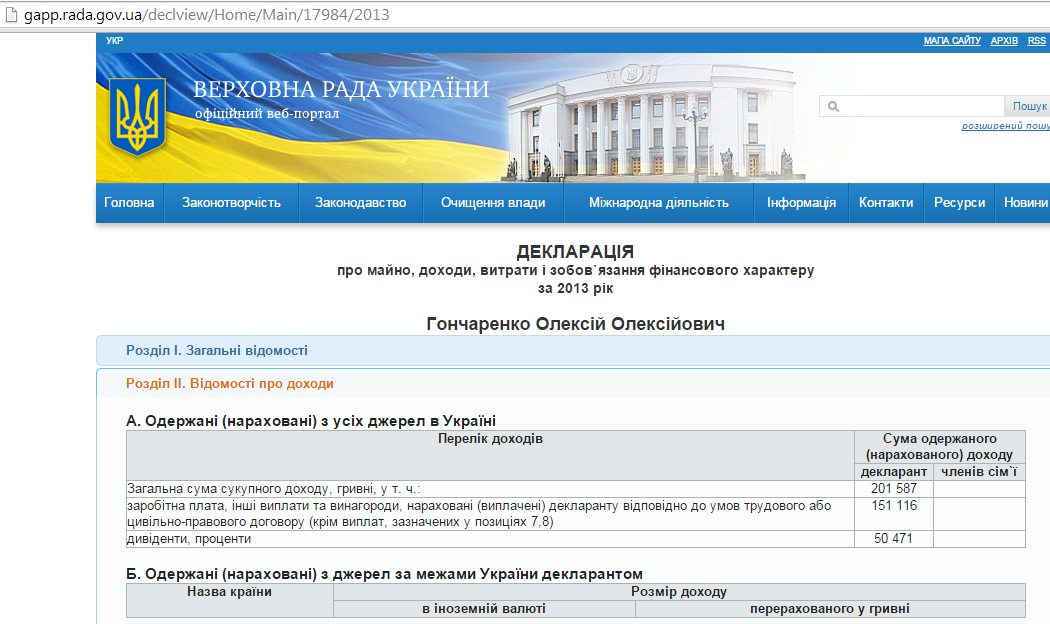This screenshot has height=624, width=1050.
Task: Click the magnifier icon in the search box
Action: pyautogui.click(x=833, y=106)
